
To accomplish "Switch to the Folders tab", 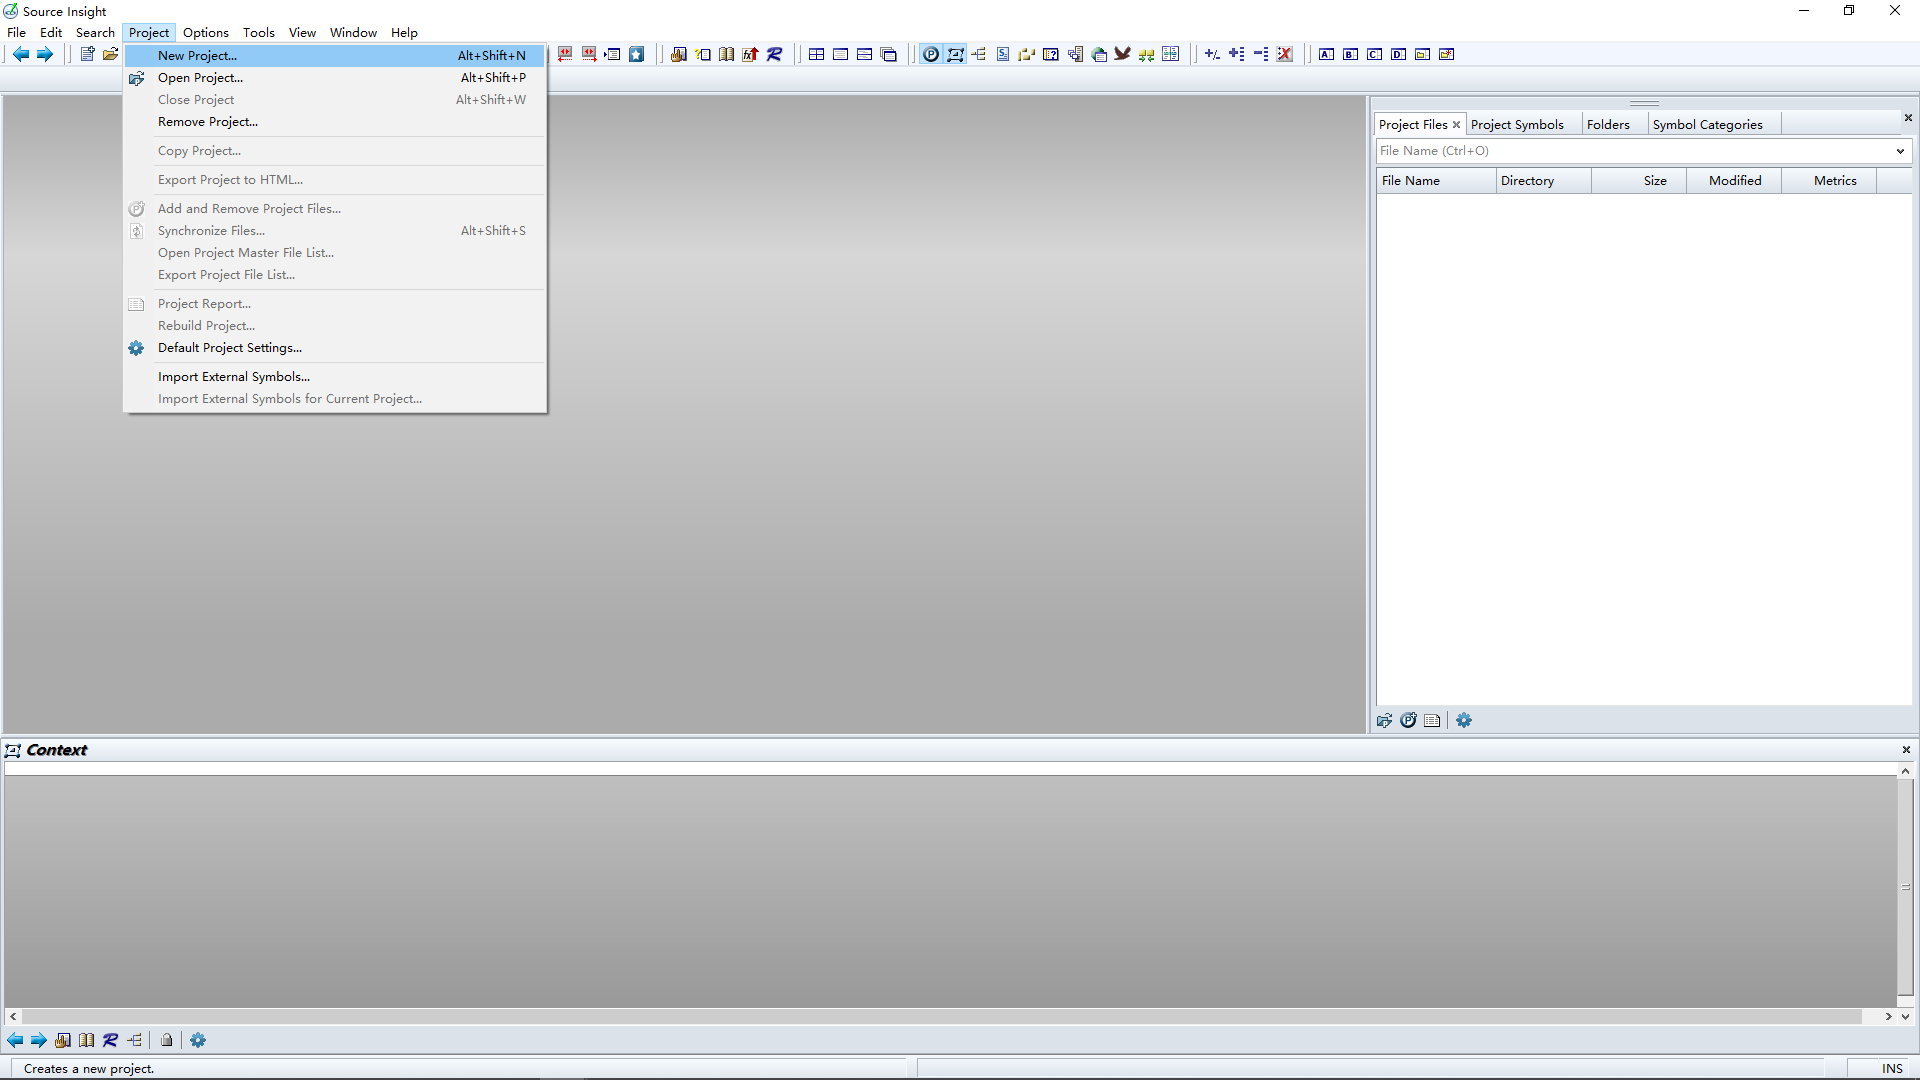I will (x=1608, y=125).
